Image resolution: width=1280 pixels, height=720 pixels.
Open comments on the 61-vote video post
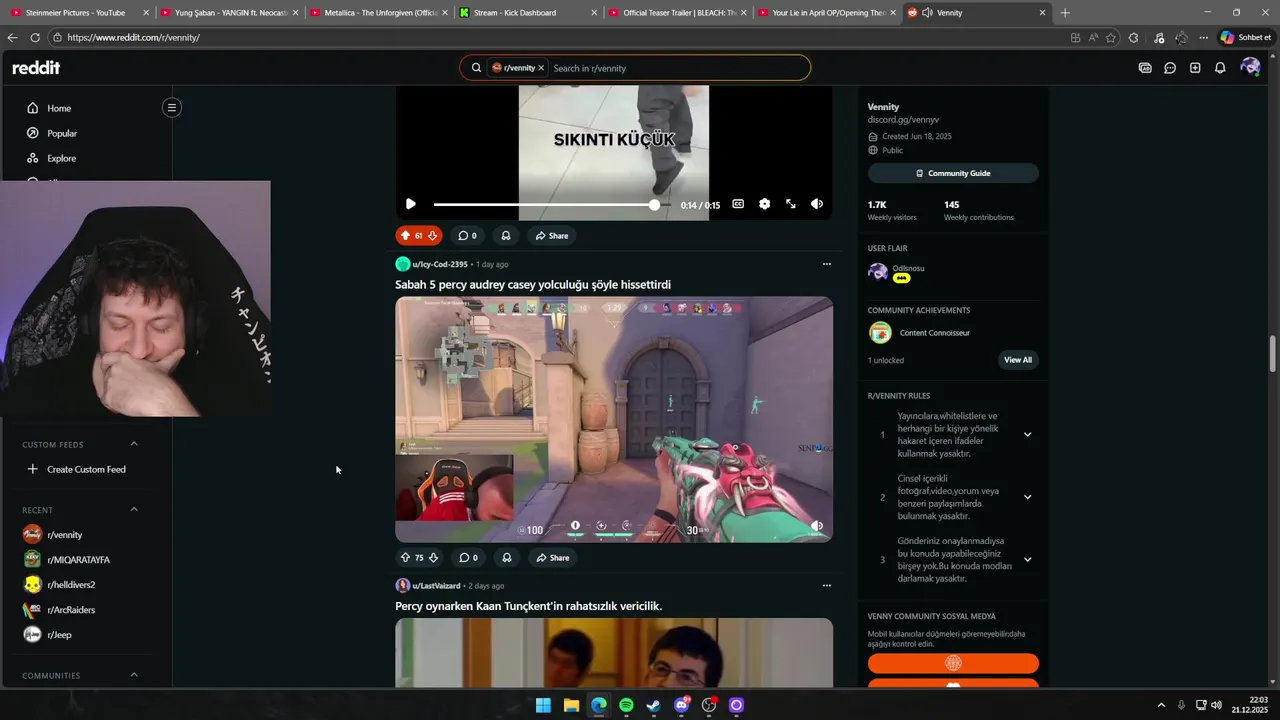467,236
